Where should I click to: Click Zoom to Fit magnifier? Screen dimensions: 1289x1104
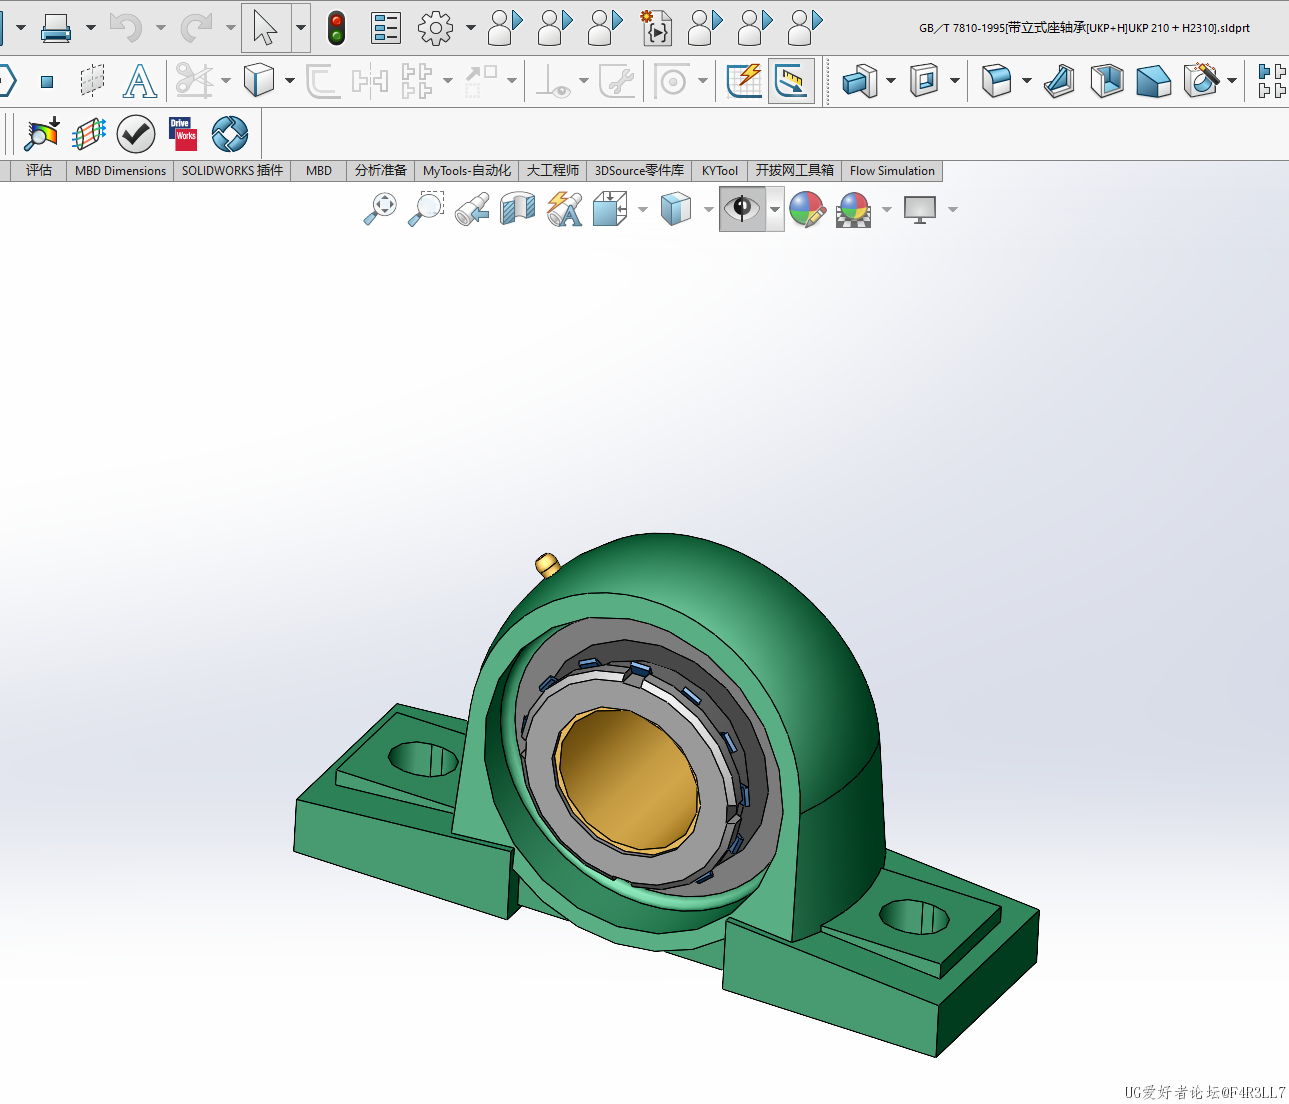click(x=380, y=209)
